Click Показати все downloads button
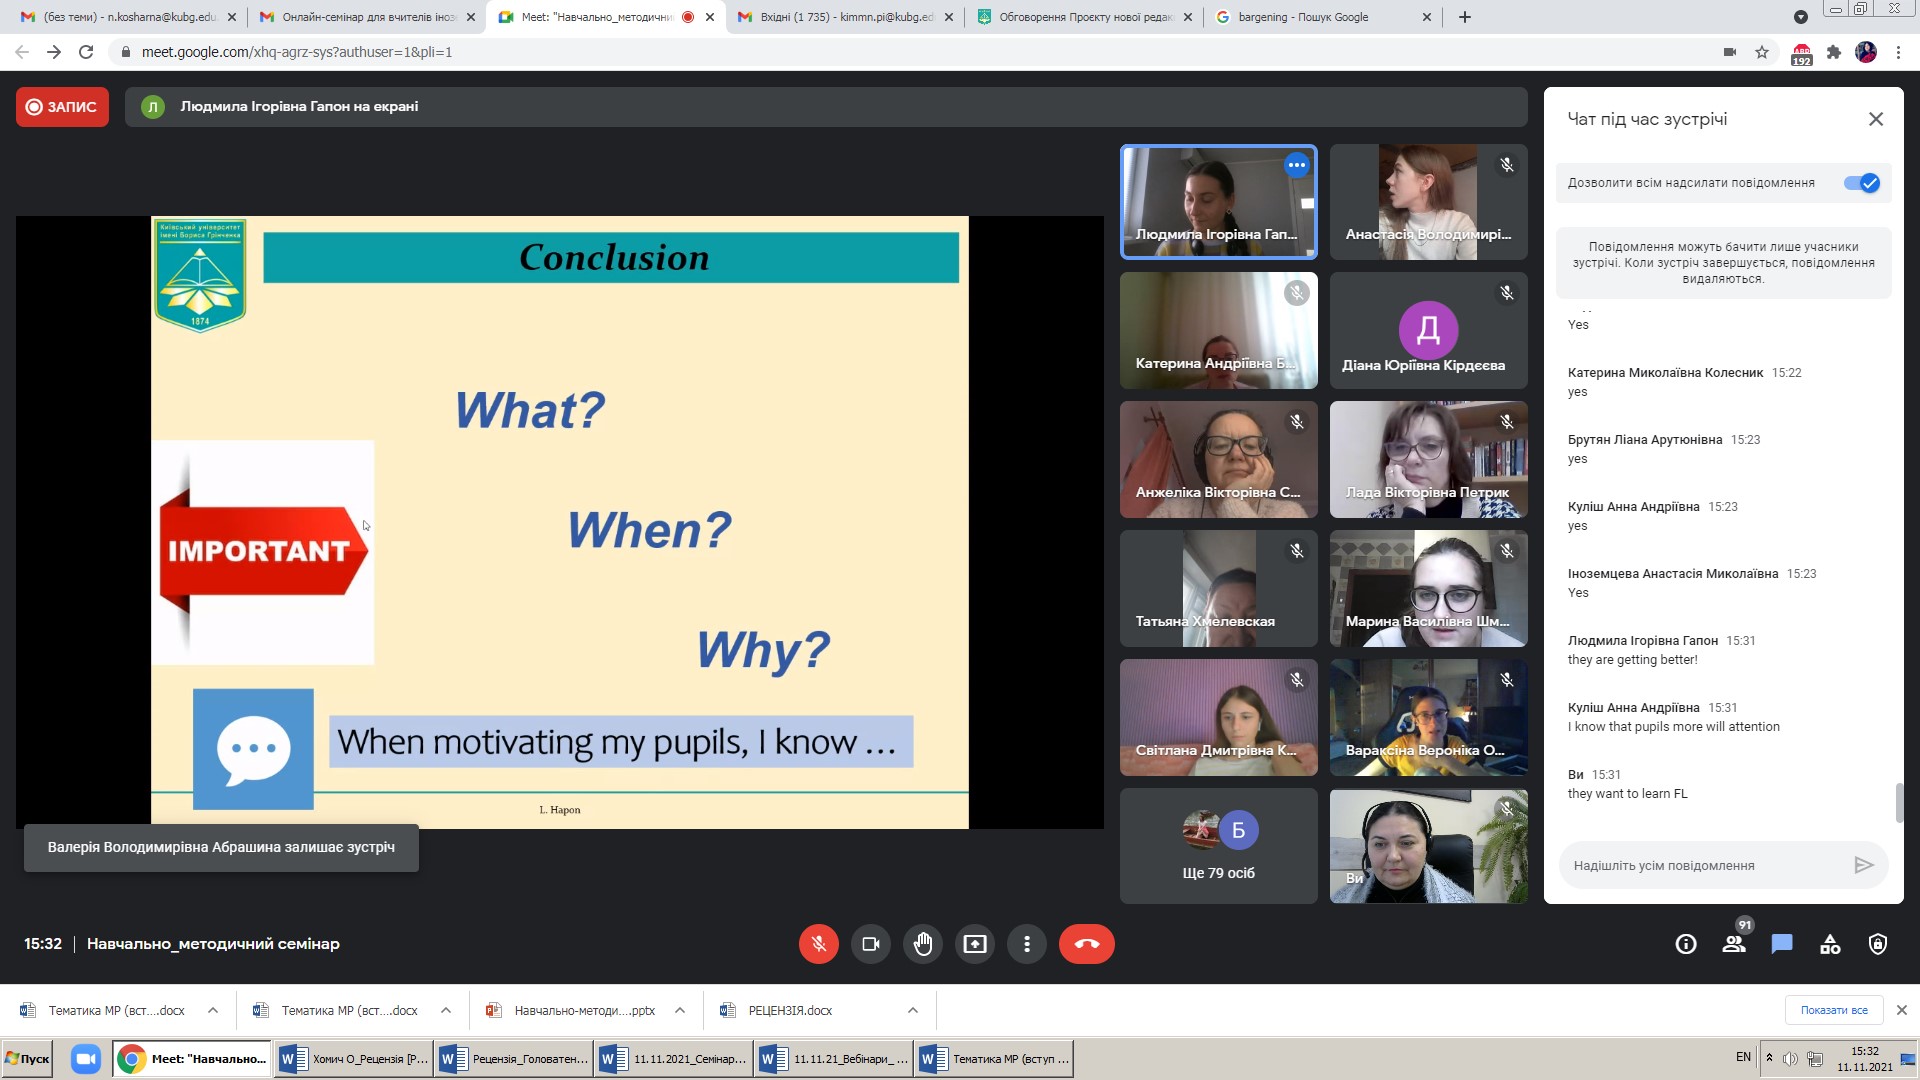 pyautogui.click(x=1833, y=1010)
